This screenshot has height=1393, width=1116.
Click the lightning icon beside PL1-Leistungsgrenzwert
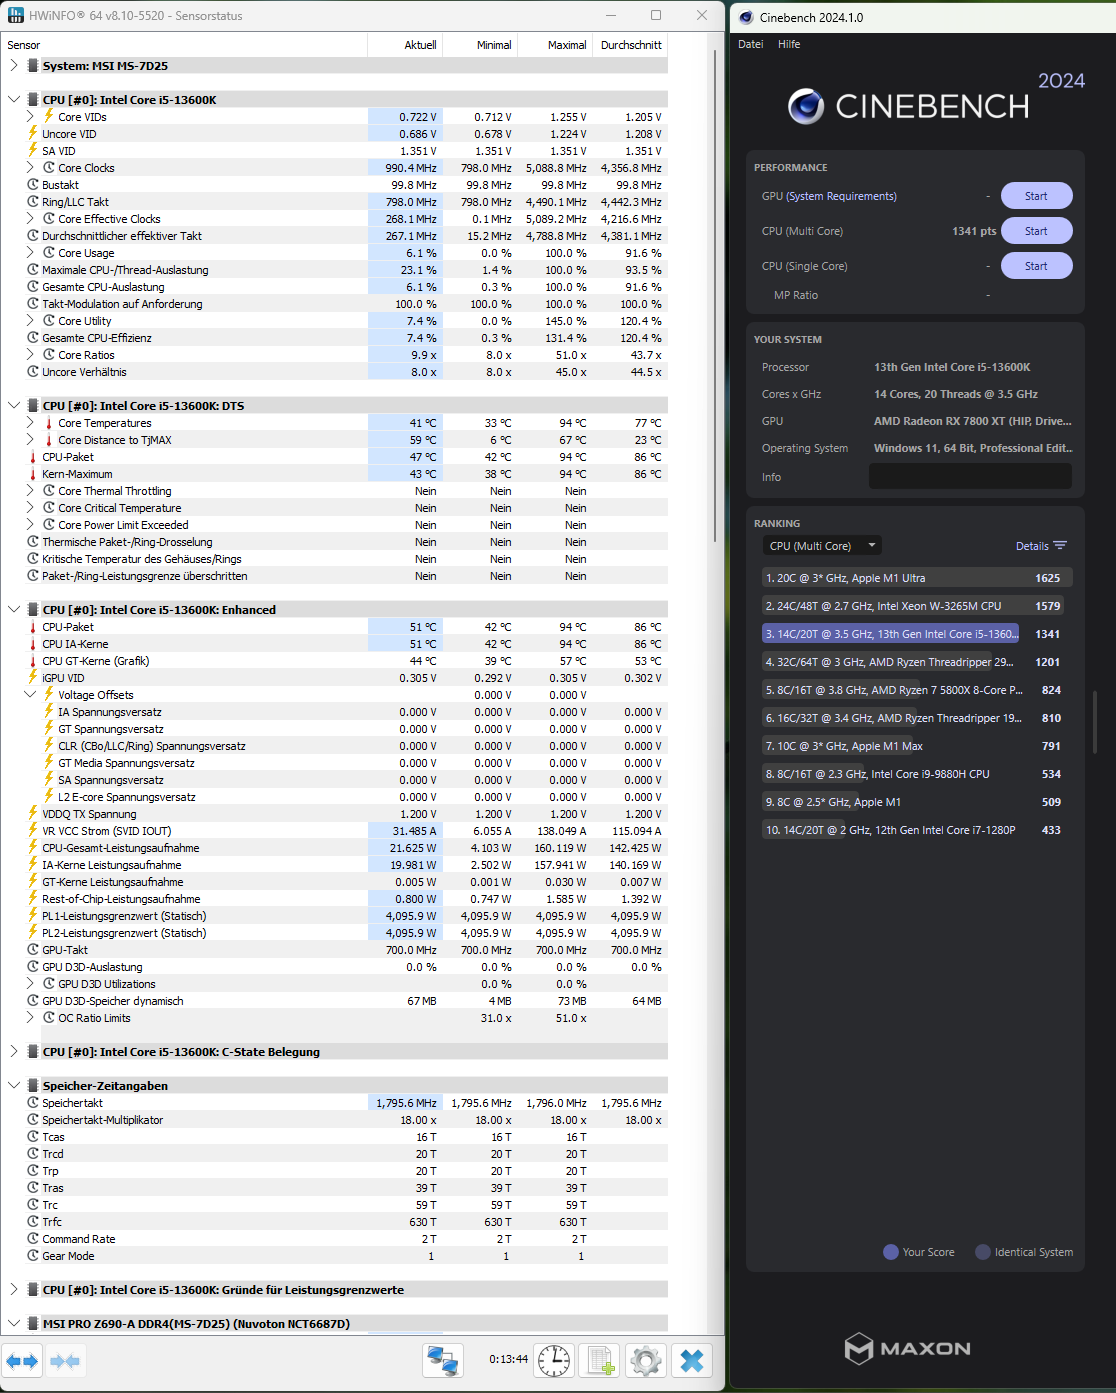[x=33, y=916]
